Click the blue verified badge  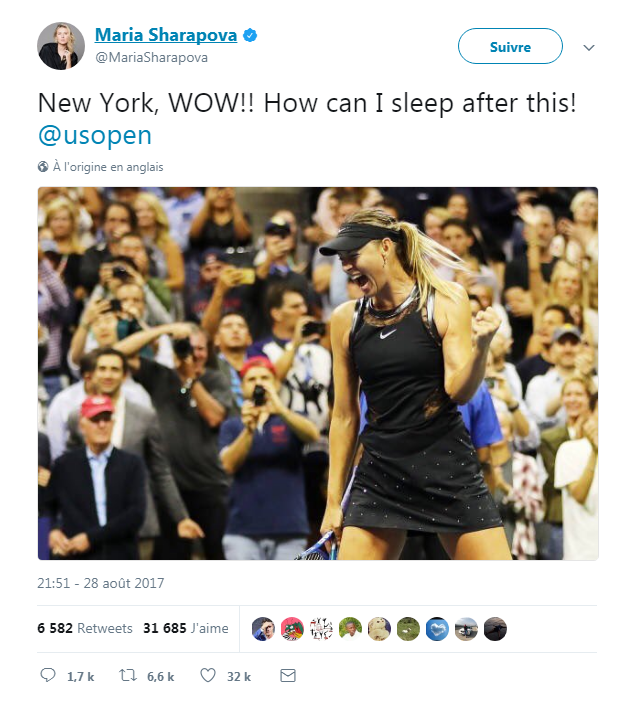[x=250, y=35]
